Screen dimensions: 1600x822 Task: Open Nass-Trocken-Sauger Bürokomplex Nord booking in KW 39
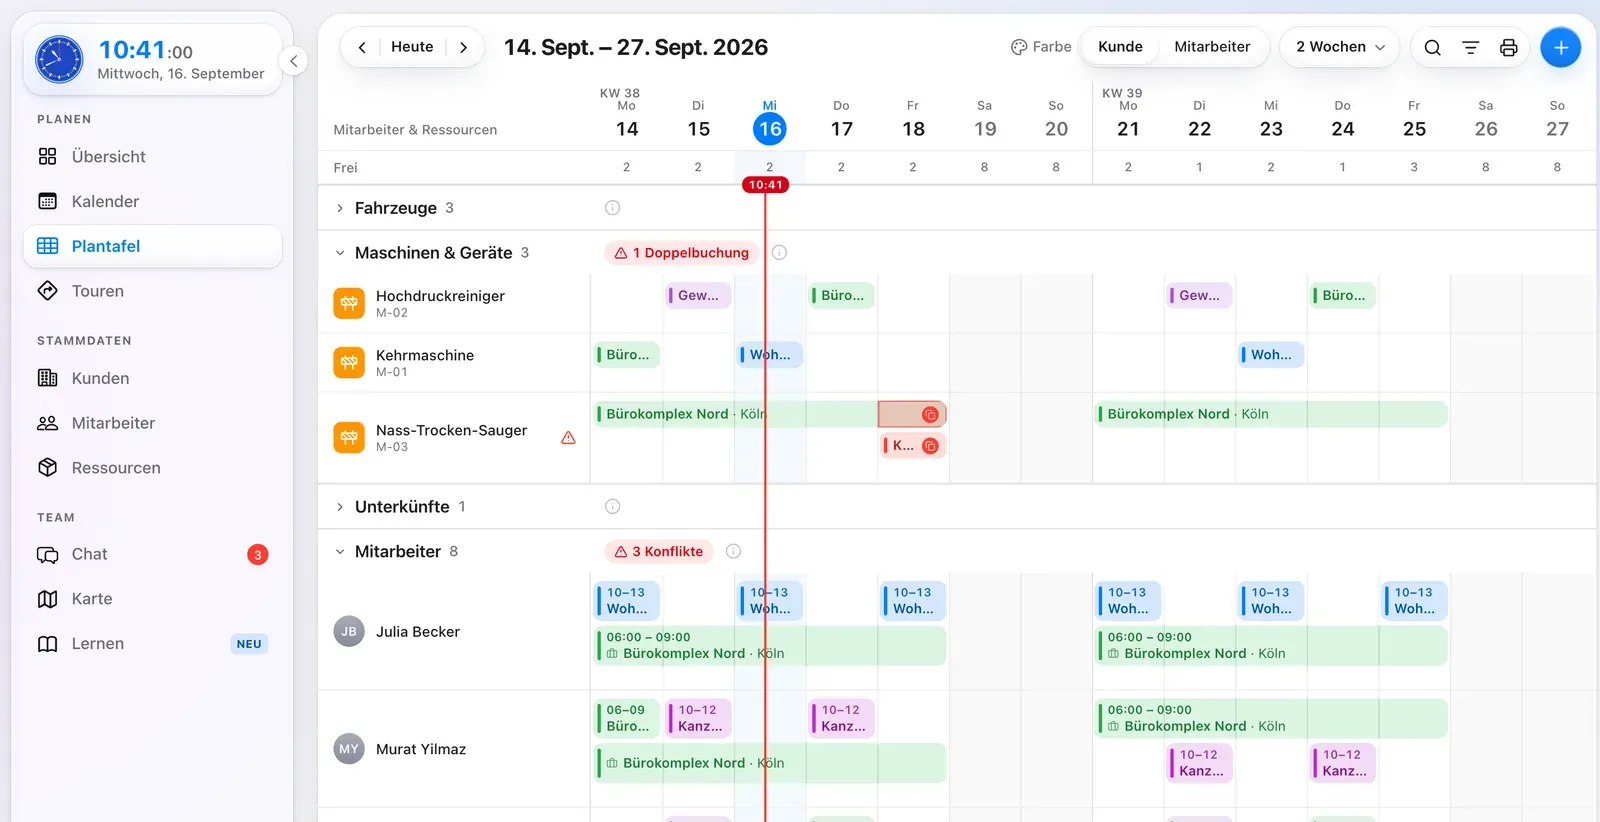[1272, 414]
